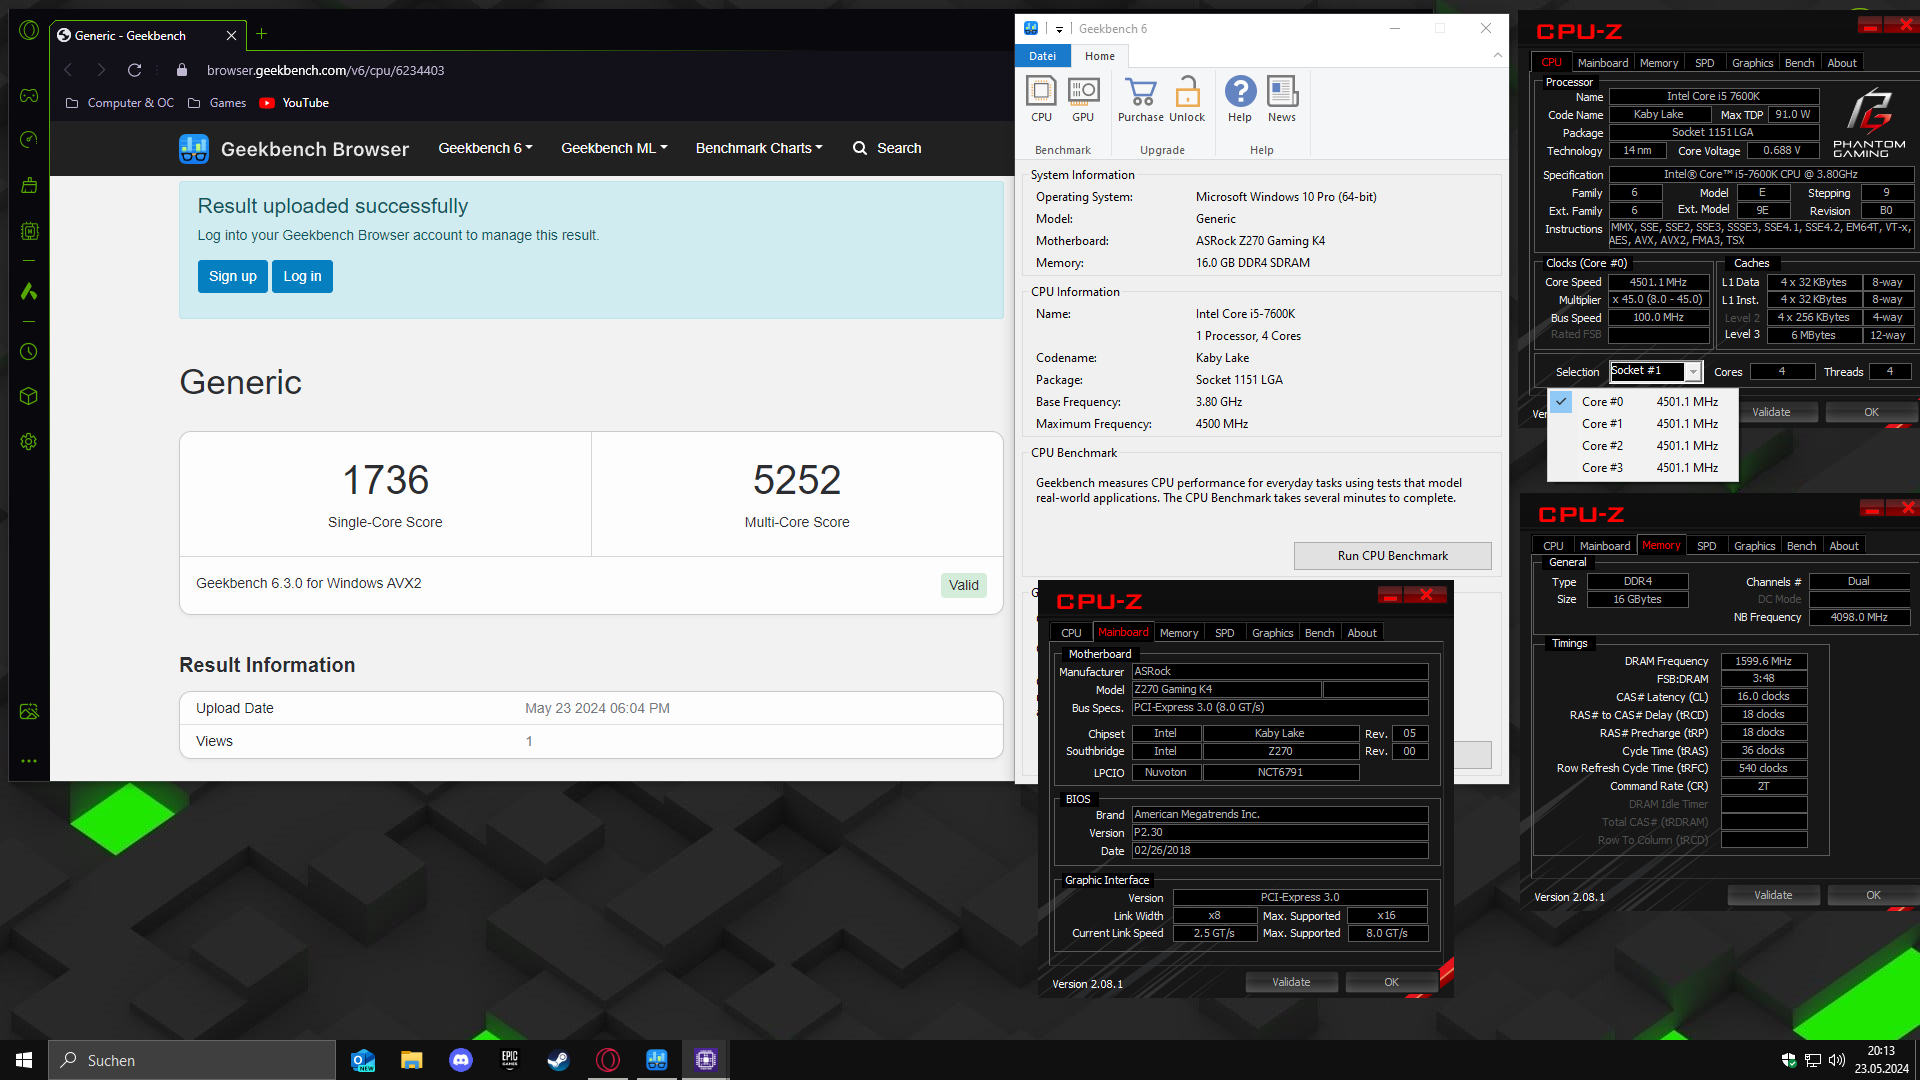Open Bench tab in the CPU-Z CPU window
This screenshot has width=1920, height=1080.
pyautogui.click(x=1799, y=63)
